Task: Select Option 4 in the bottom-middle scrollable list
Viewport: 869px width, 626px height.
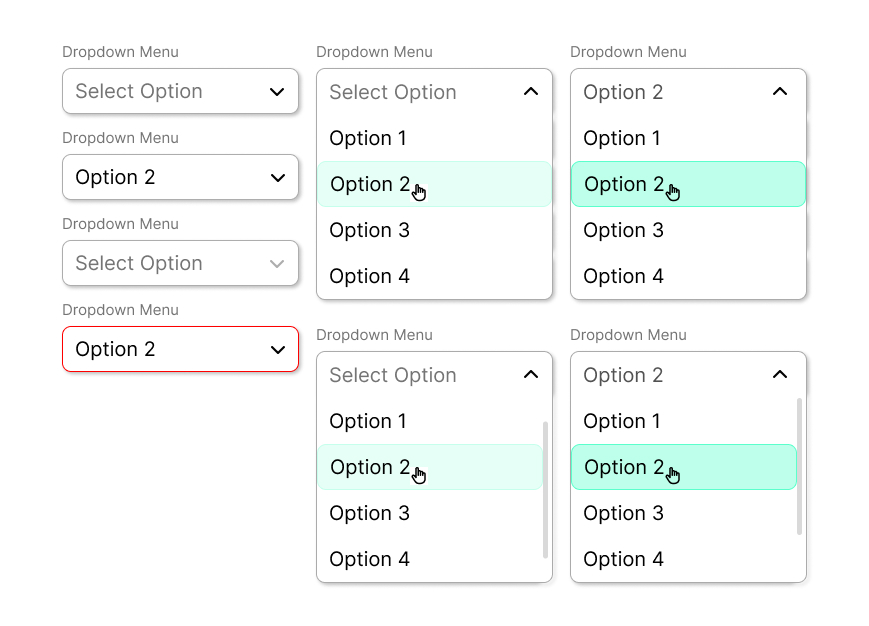Action: [430, 559]
